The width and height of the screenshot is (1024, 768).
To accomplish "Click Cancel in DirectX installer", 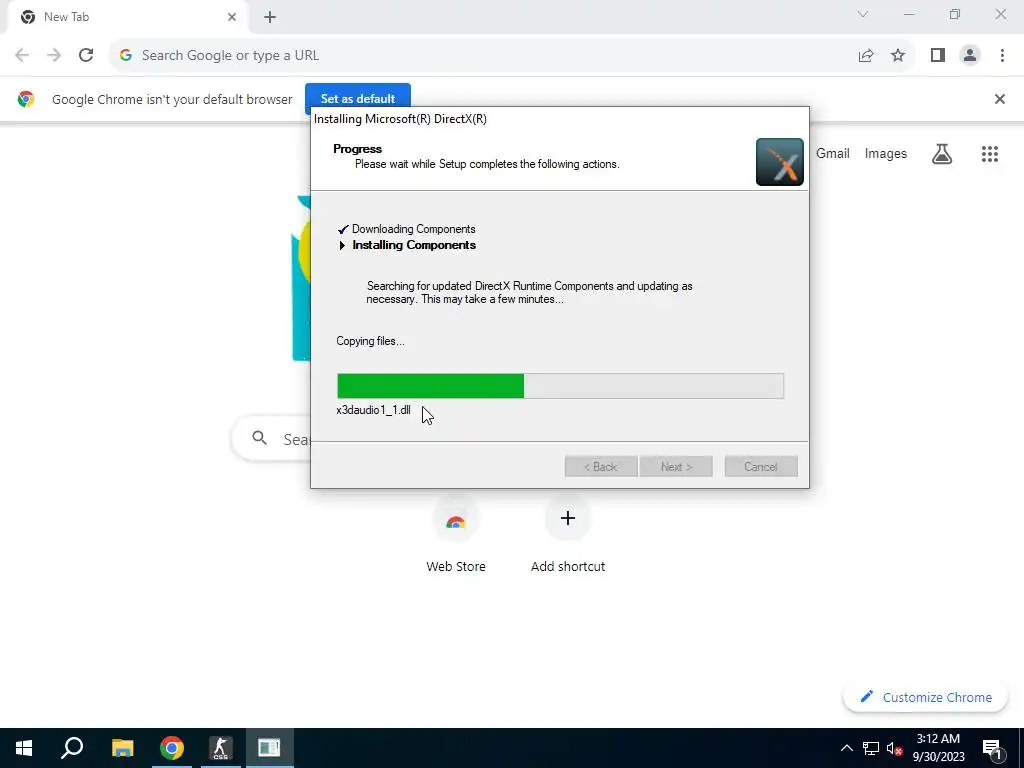I will (x=761, y=466).
